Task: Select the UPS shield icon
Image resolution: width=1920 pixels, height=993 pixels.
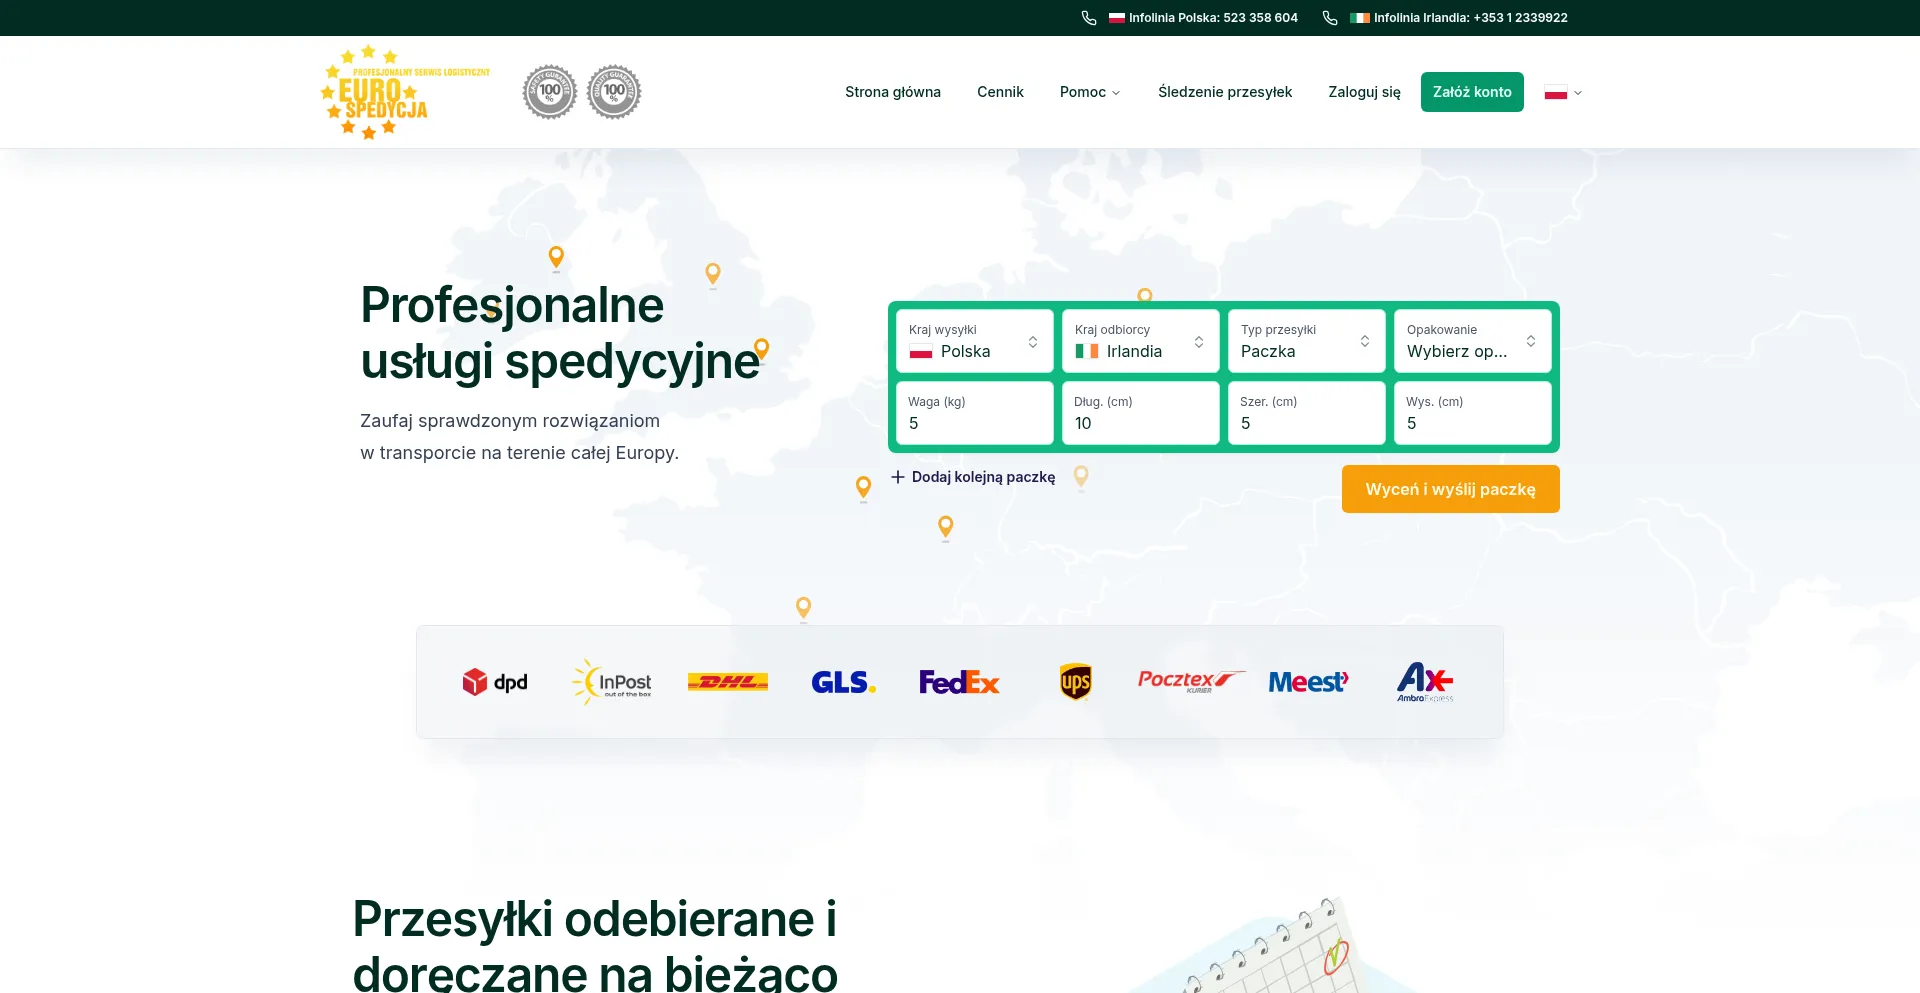Action: [x=1075, y=682]
